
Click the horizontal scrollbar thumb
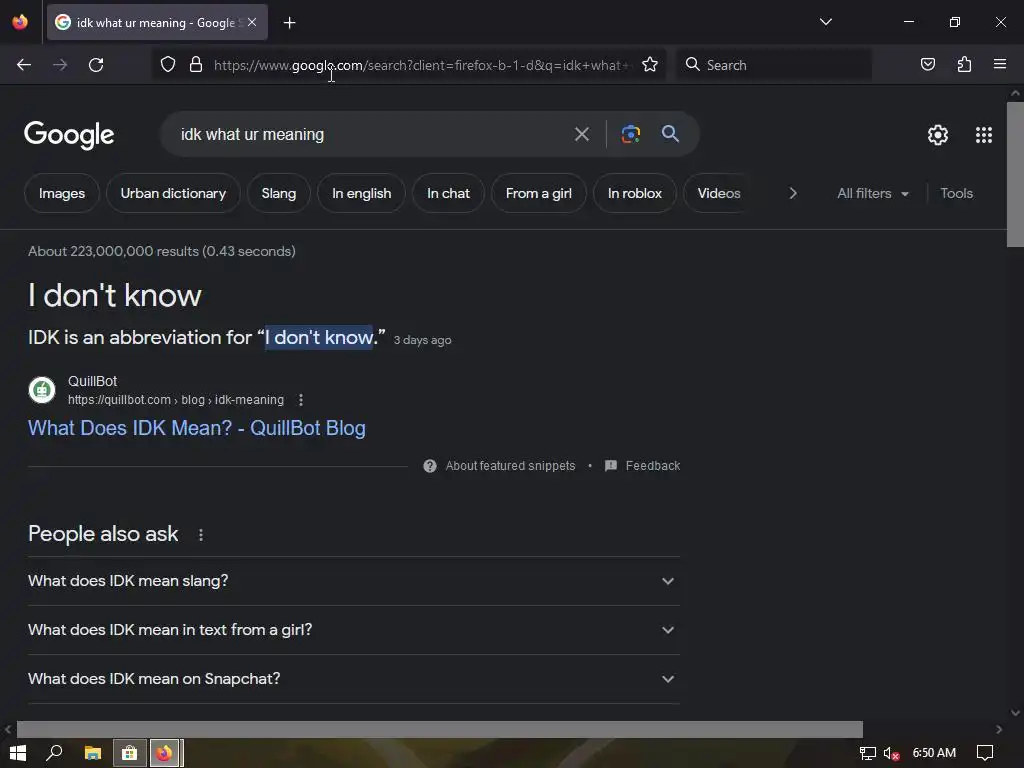coord(440,729)
